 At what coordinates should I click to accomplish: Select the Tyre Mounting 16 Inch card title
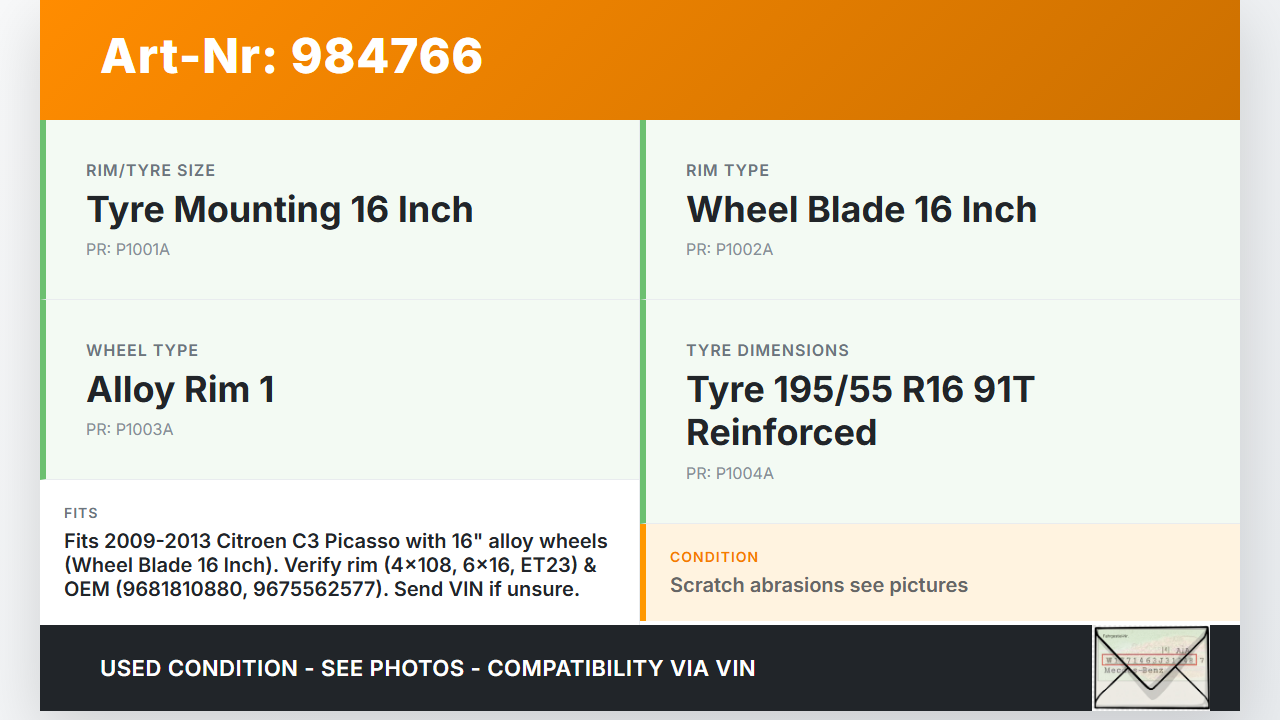click(280, 210)
